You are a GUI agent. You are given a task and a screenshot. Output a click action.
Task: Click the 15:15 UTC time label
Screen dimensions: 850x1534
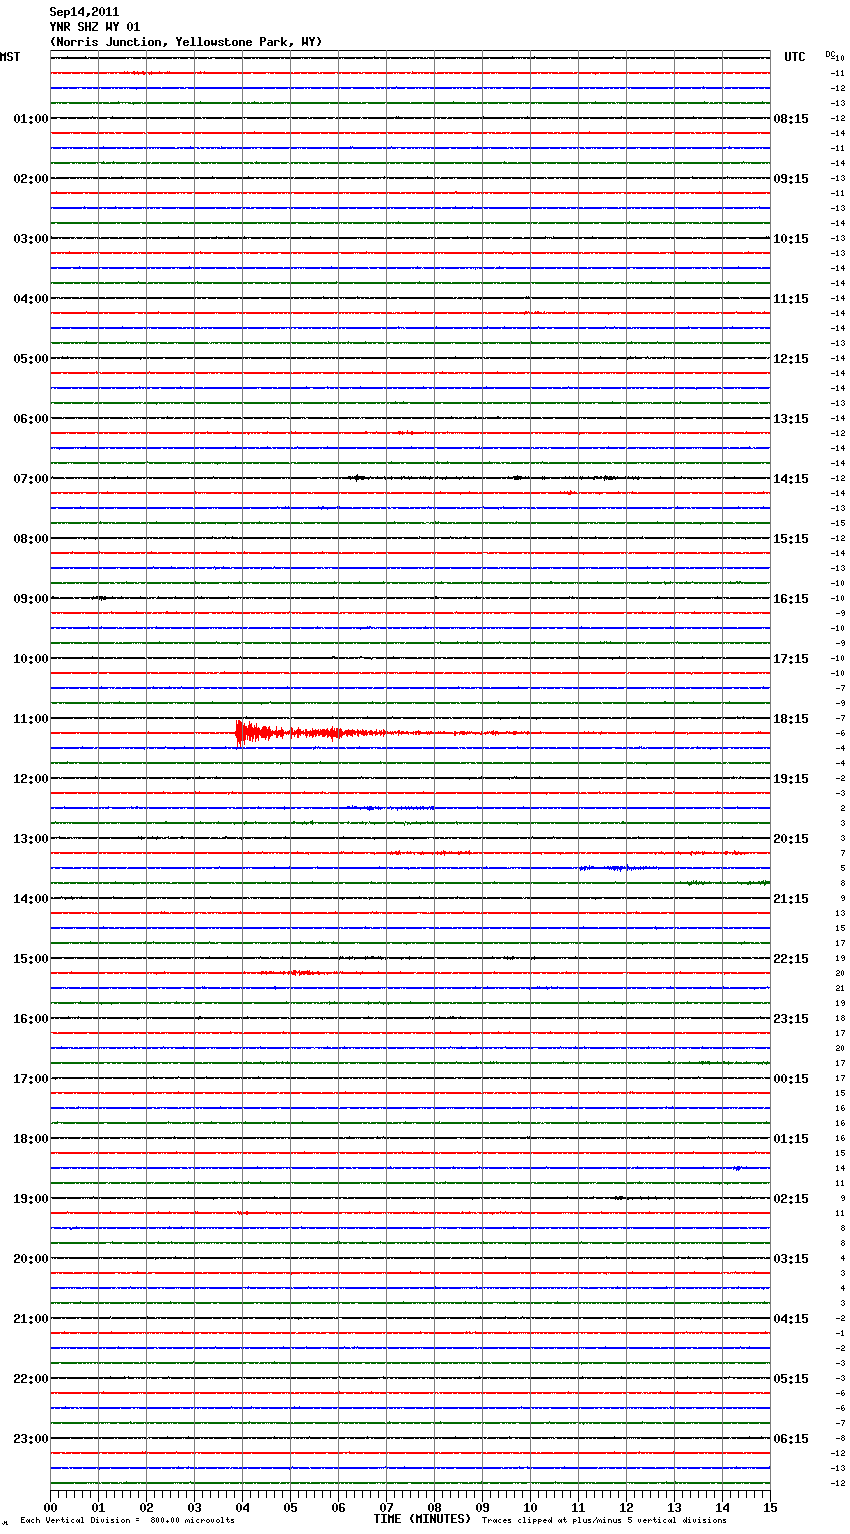point(791,539)
